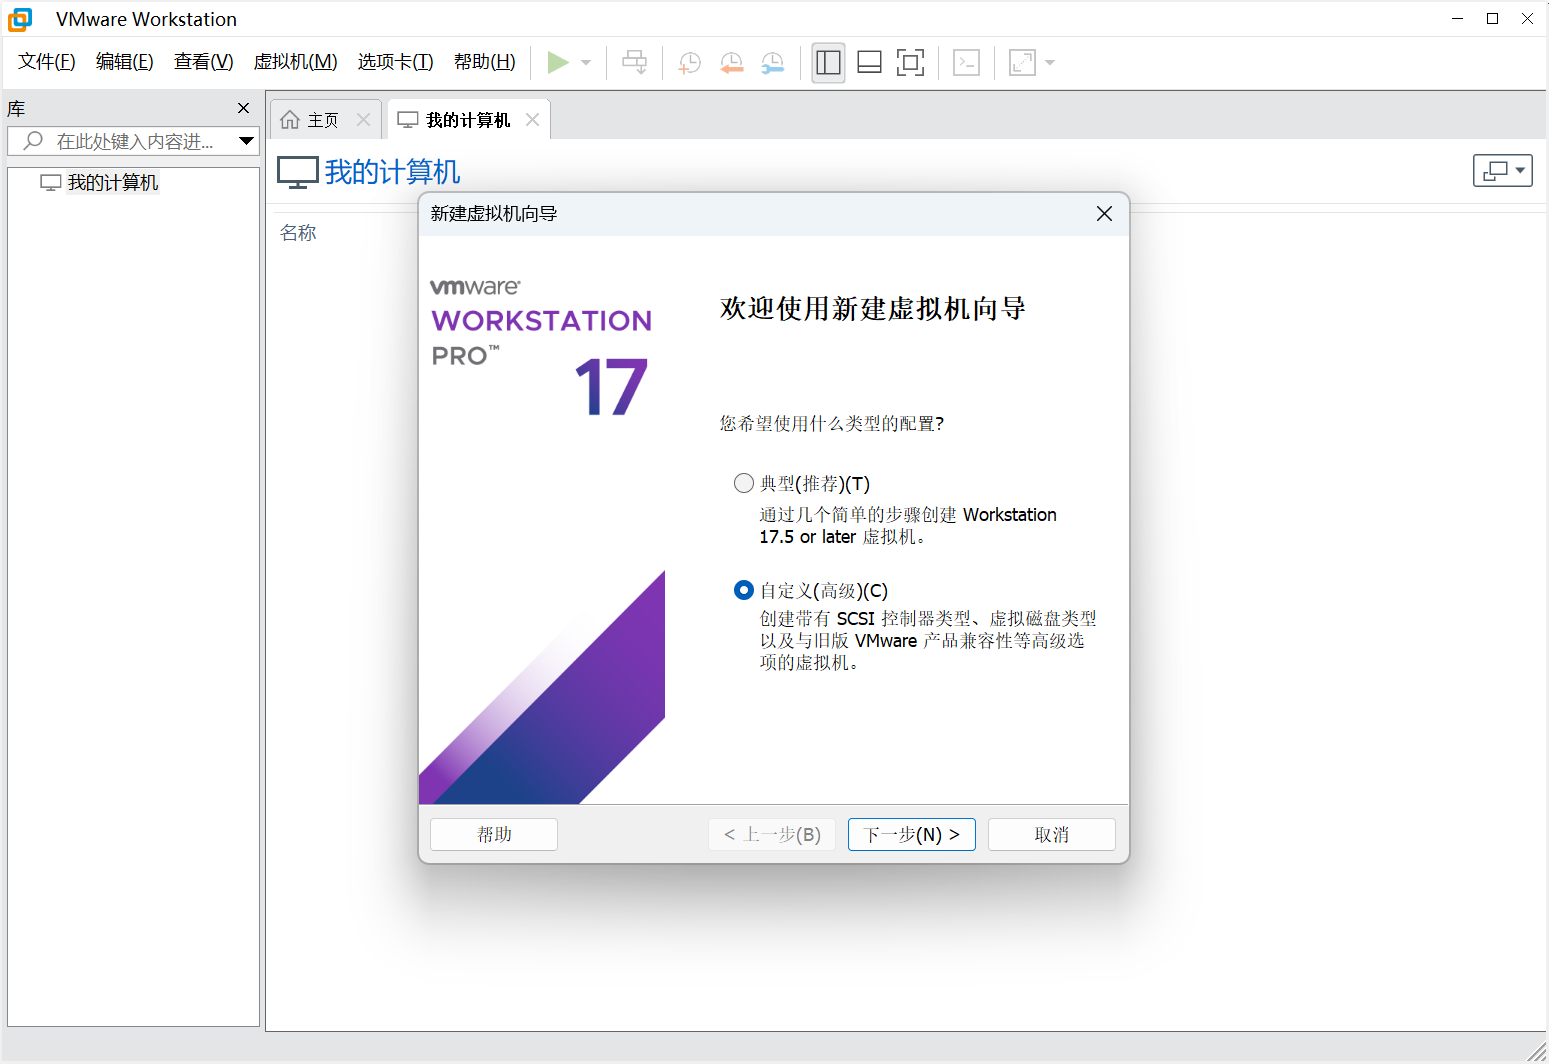Click the monitor icon on 我的计算机 tab

pos(408,120)
